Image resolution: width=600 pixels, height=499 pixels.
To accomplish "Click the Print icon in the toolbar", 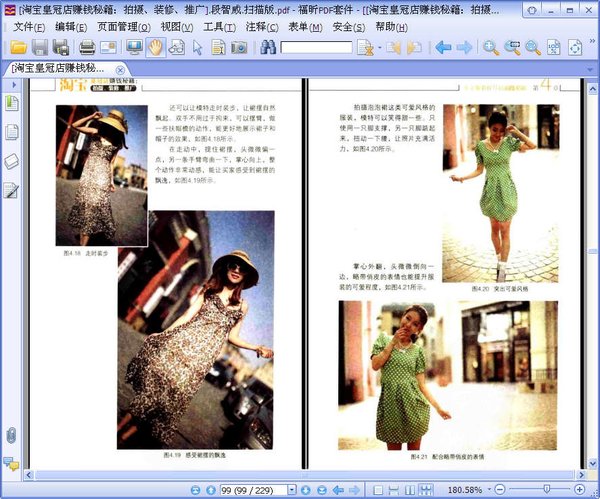I will [87, 47].
